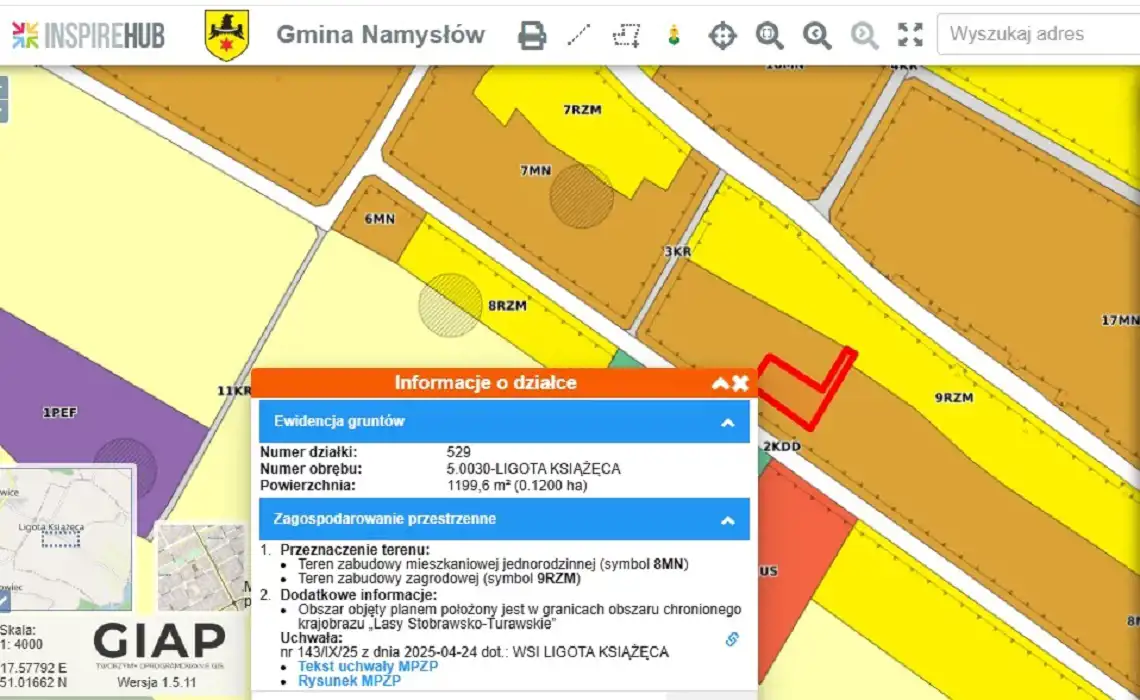
Task: Go to previous map view magnifier
Action: coord(817,35)
